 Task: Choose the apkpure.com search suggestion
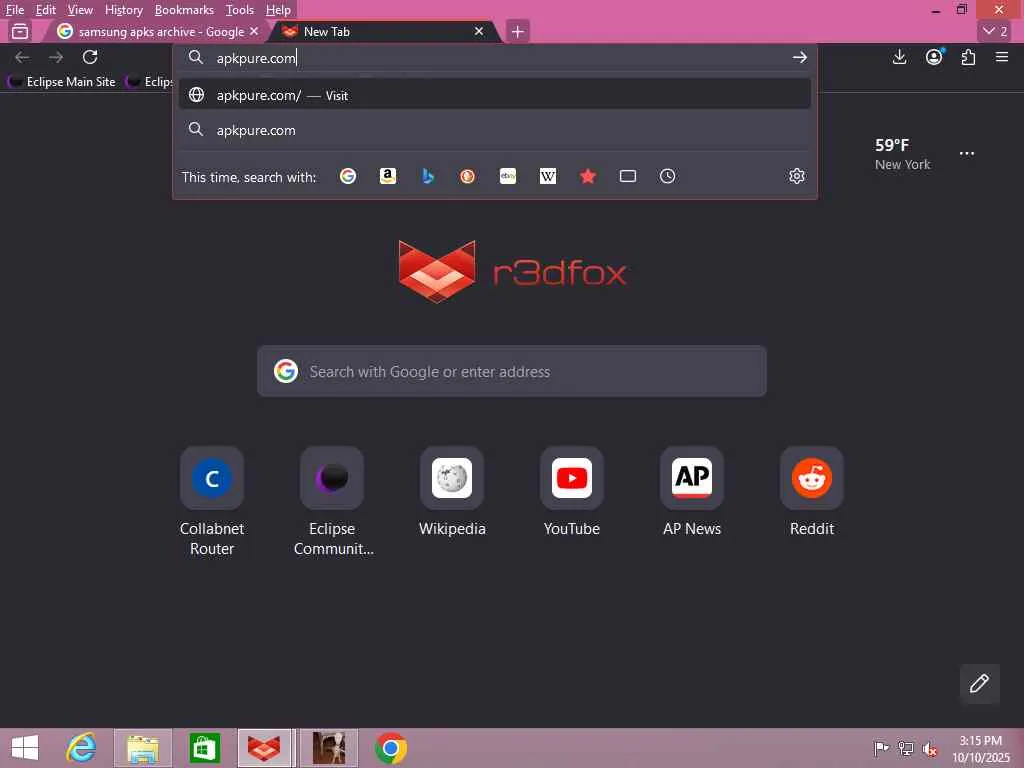[495, 130]
